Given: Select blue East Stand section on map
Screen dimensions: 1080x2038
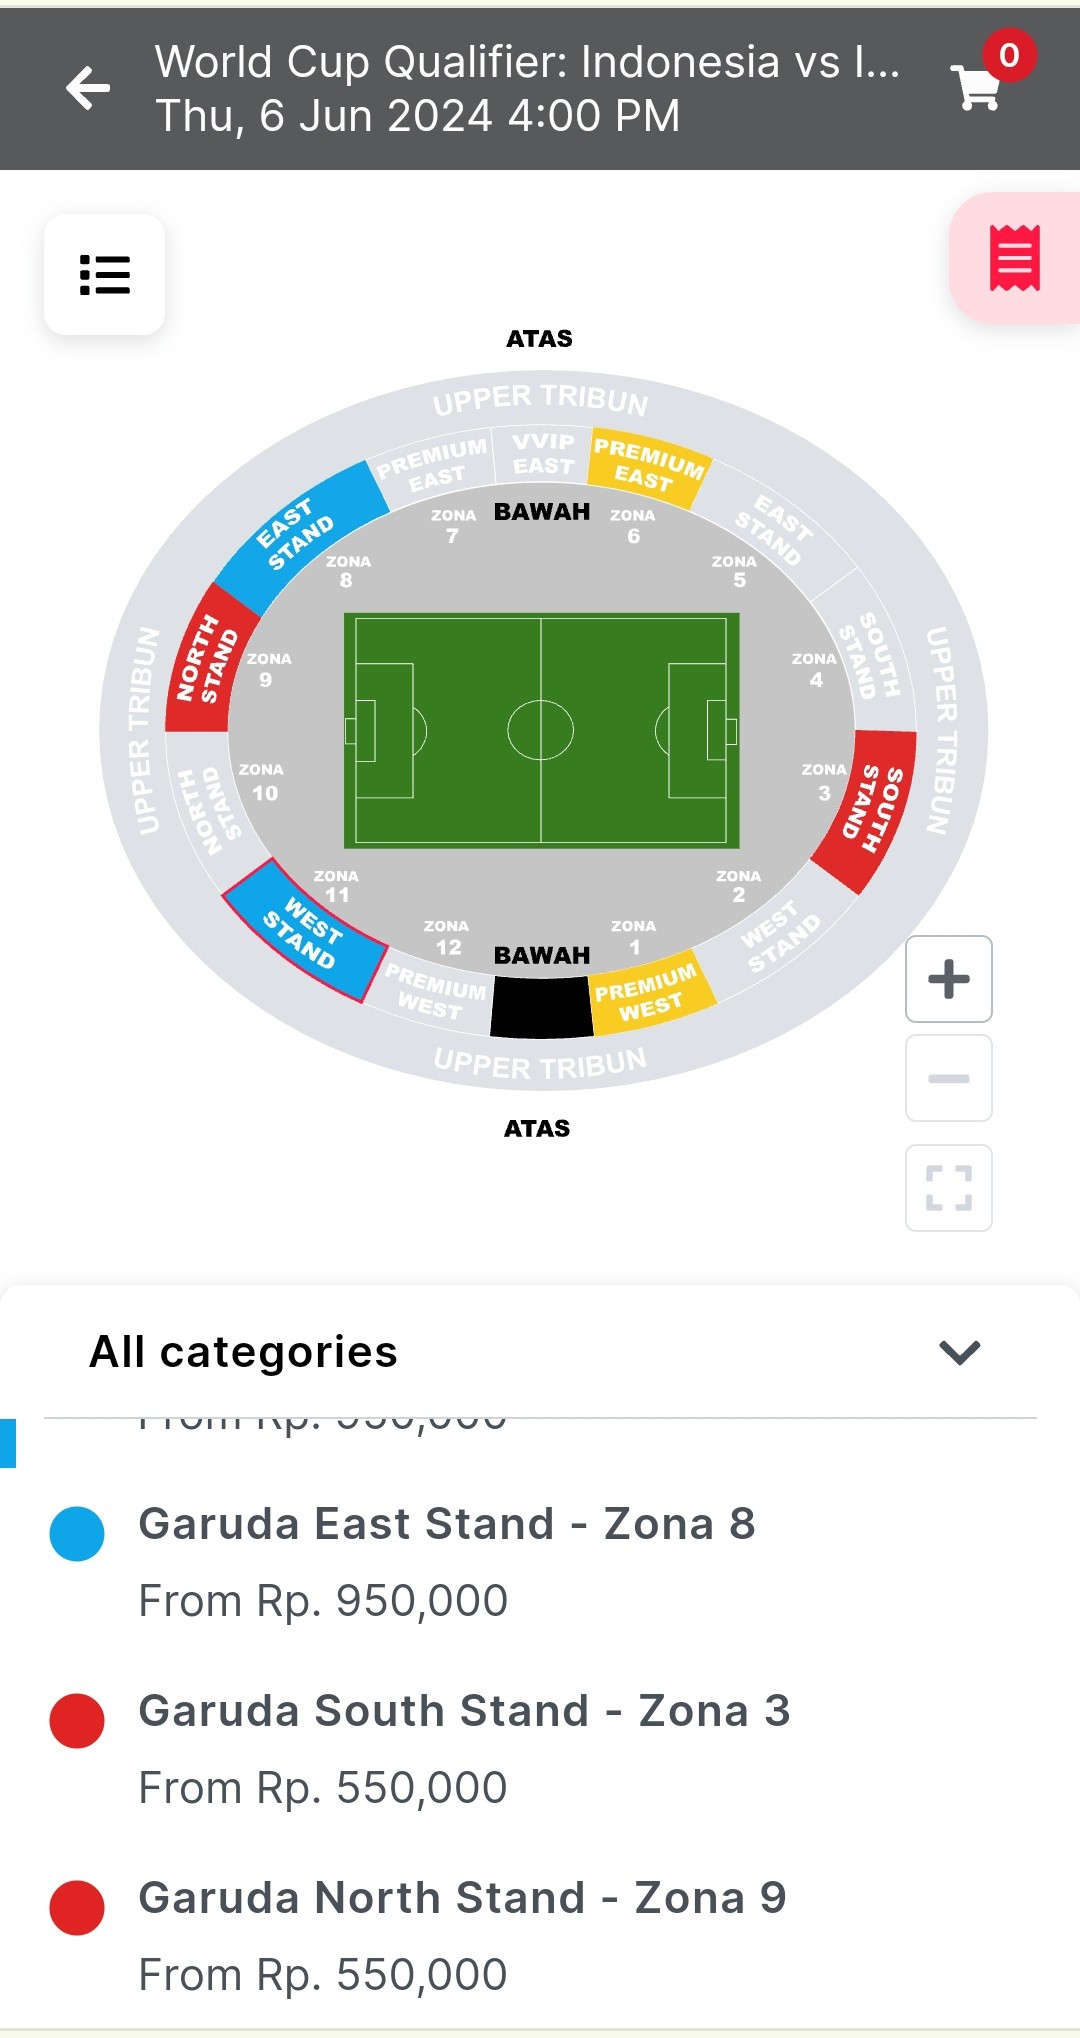Looking at the screenshot, I should pos(296,537).
